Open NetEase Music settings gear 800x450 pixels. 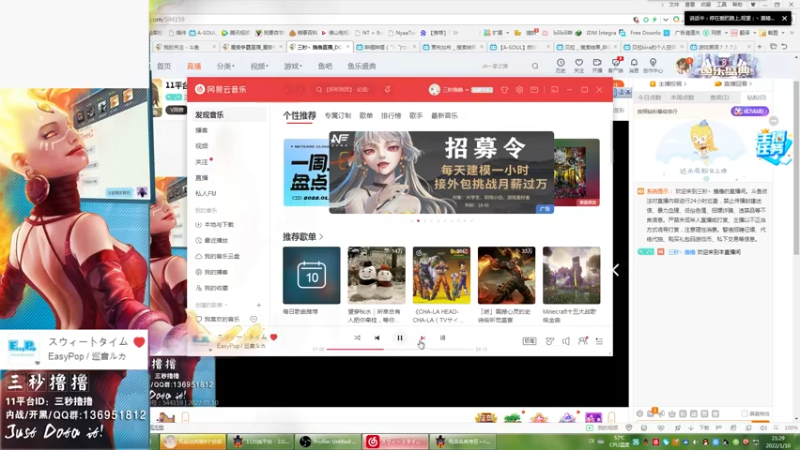[519, 90]
